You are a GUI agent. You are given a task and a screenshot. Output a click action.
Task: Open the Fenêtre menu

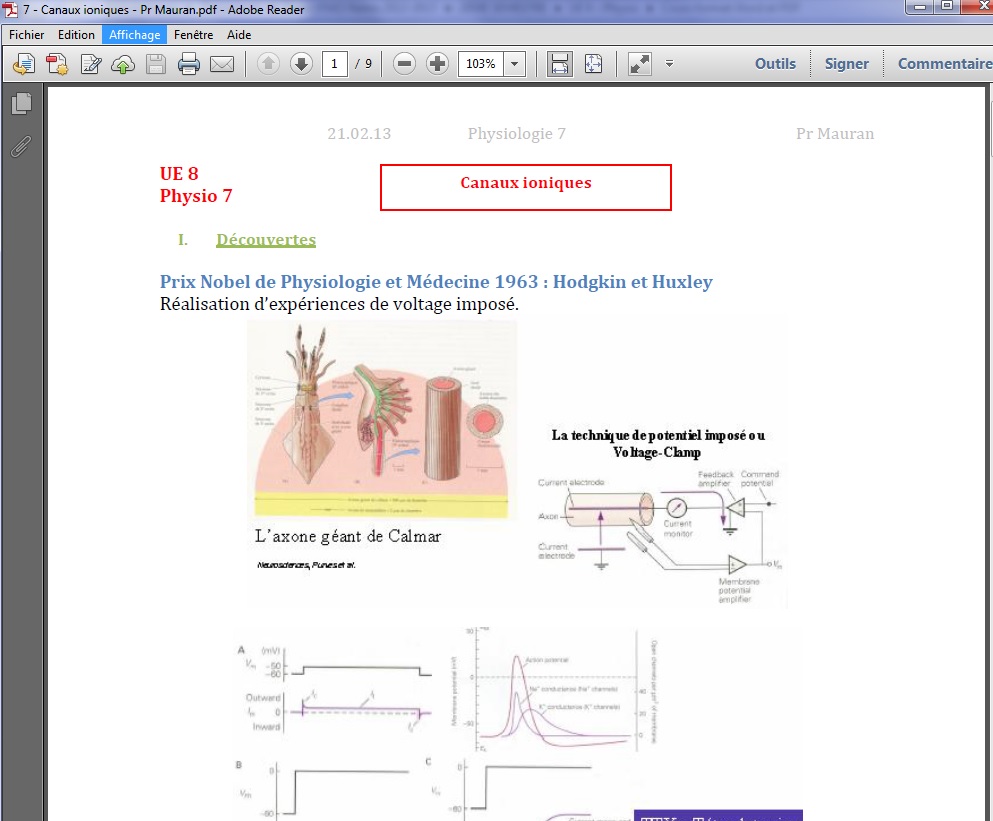[193, 35]
